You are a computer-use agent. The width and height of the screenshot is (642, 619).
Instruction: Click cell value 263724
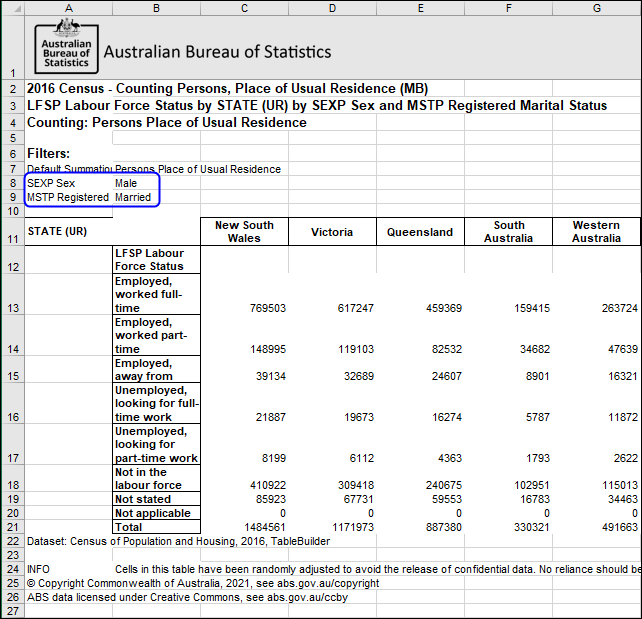tap(620, 308)
